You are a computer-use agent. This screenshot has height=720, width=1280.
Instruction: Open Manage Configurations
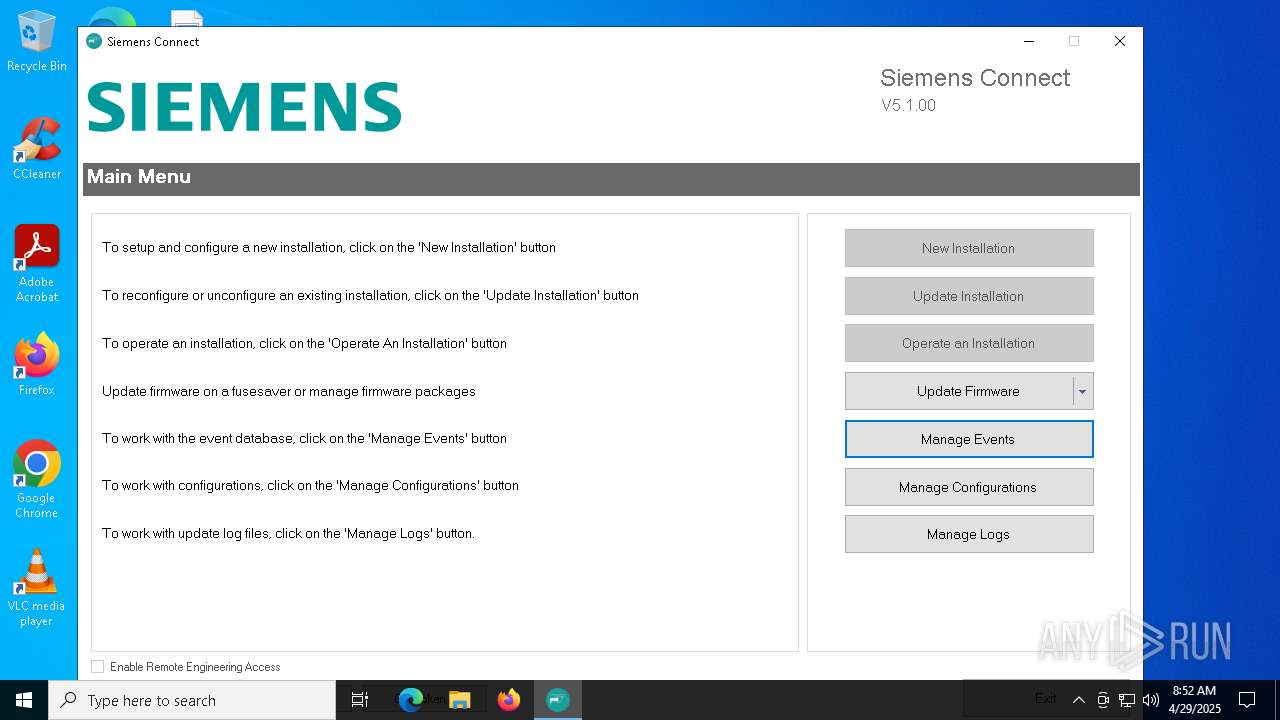(x=969, y=487)
